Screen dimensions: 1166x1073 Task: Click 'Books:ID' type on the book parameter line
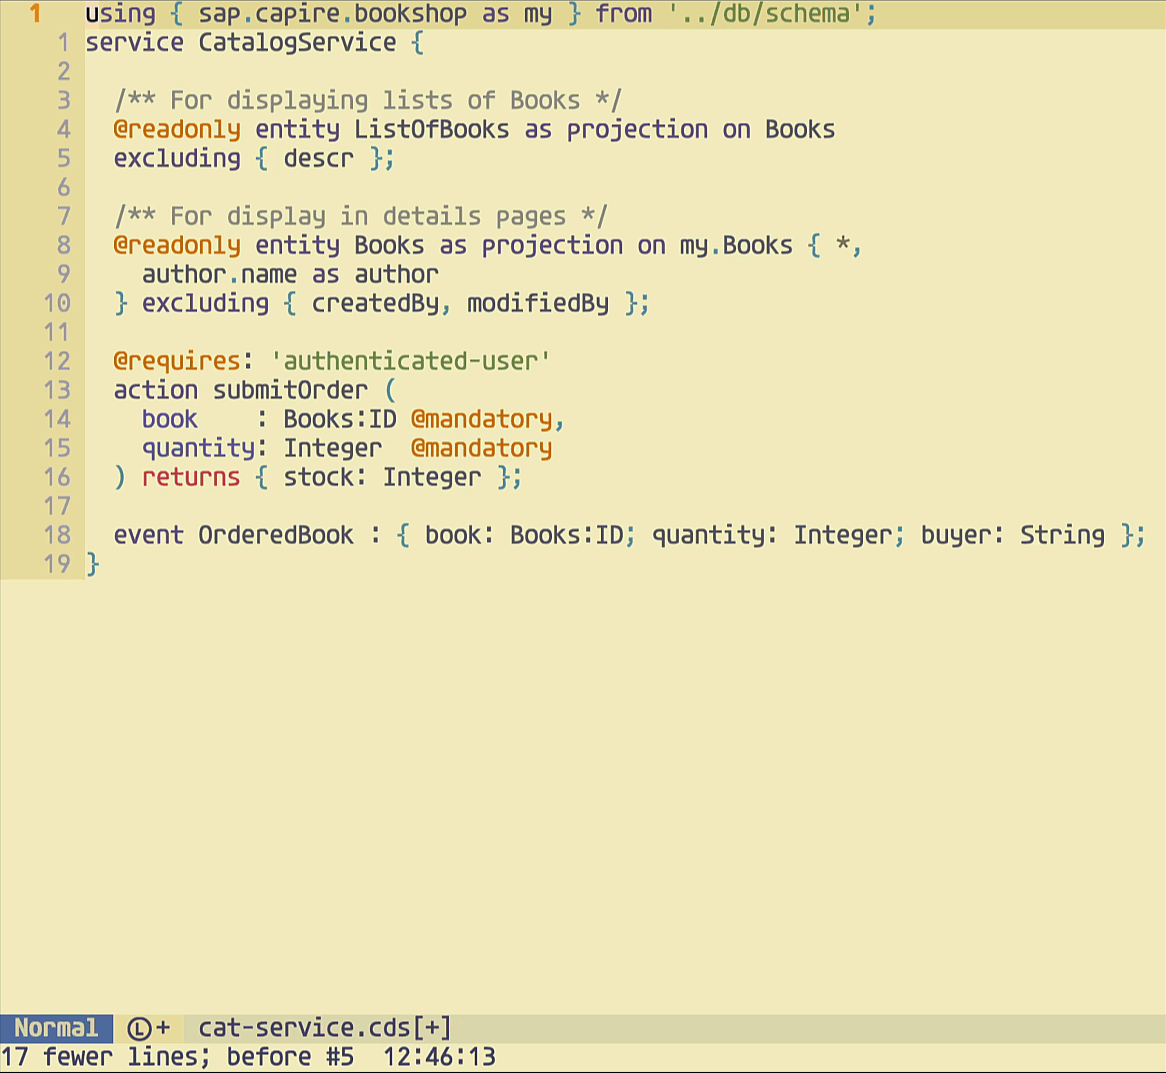coord(340,419)
